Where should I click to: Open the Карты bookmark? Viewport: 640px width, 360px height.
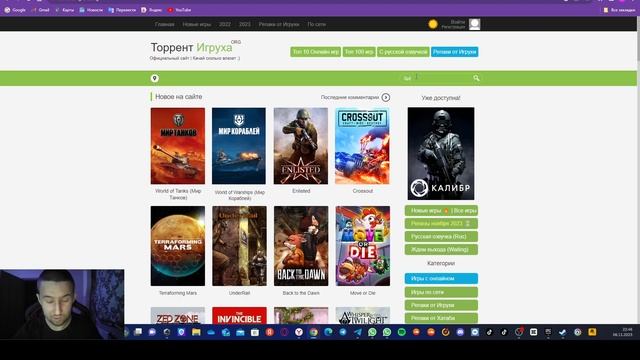click(64, 10)
